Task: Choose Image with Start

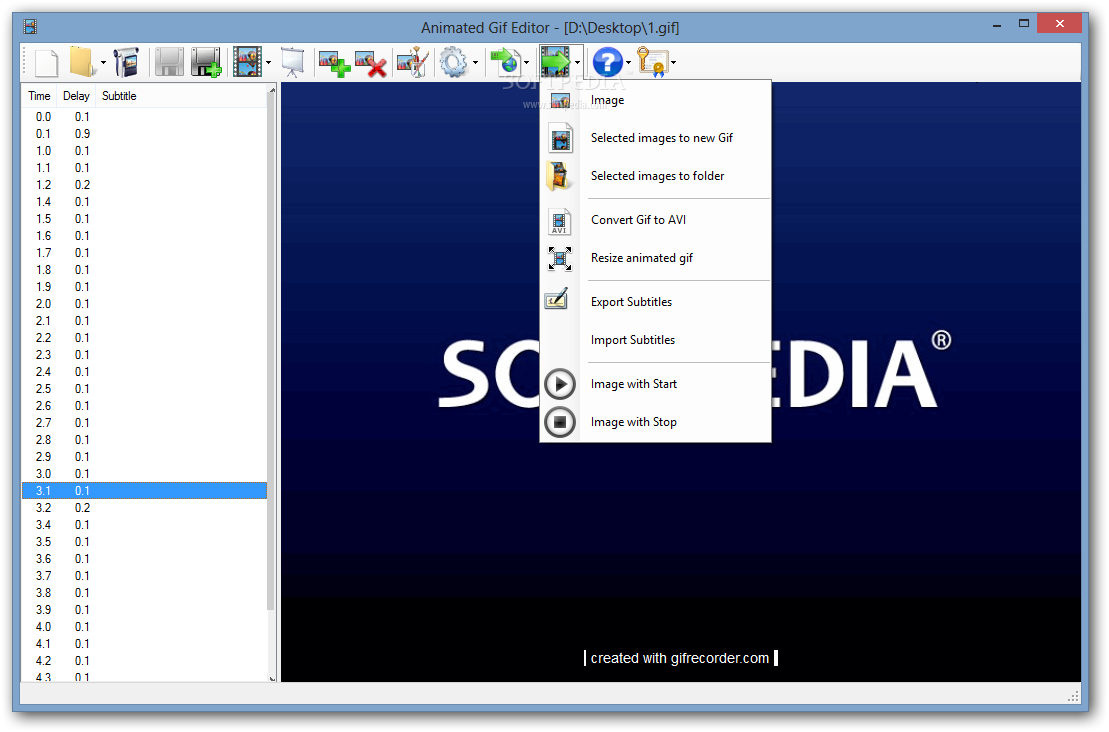Action: [656, 384]
